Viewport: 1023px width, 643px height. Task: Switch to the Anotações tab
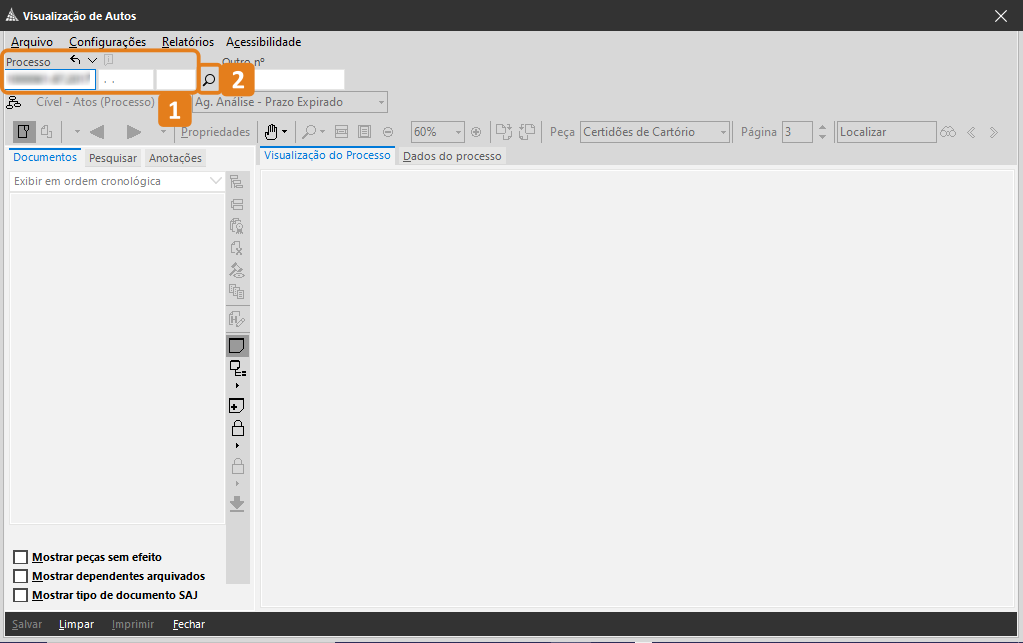pos(176,158)
